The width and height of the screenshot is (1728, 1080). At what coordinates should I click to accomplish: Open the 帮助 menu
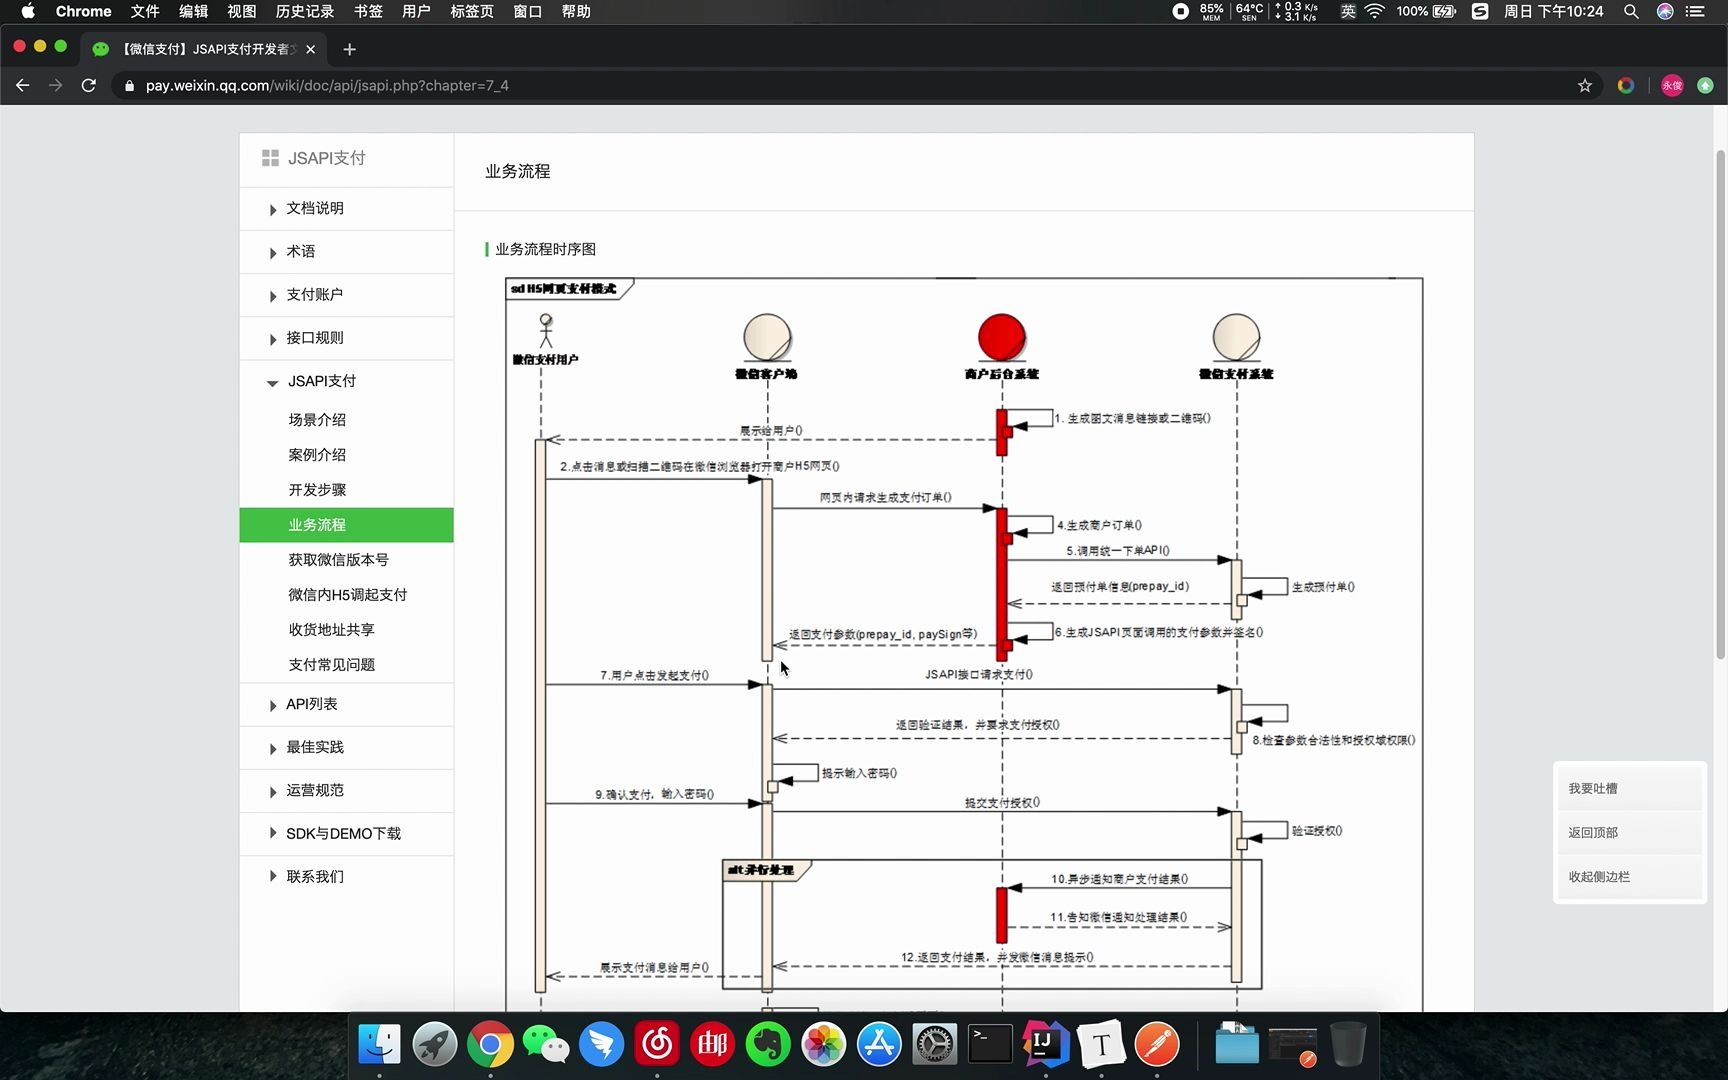point(576,12)
